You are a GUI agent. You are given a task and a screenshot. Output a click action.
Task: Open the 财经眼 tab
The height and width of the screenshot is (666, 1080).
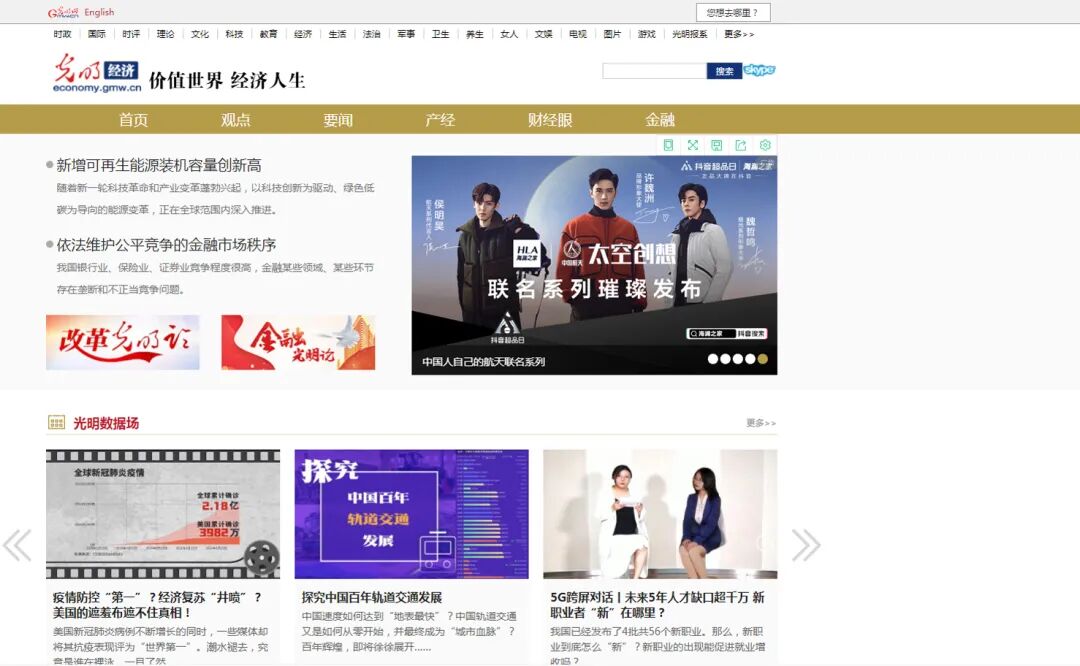550,120
